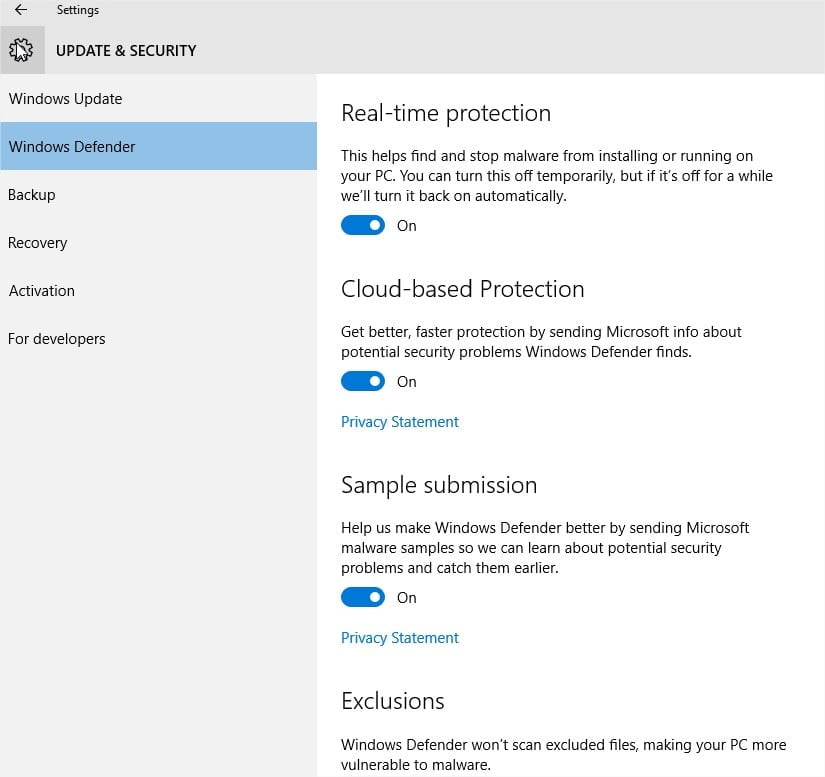Open Privacy Statement under Cloud-based Protection
This screenshot has width=825, height=777.
[399, 422]
